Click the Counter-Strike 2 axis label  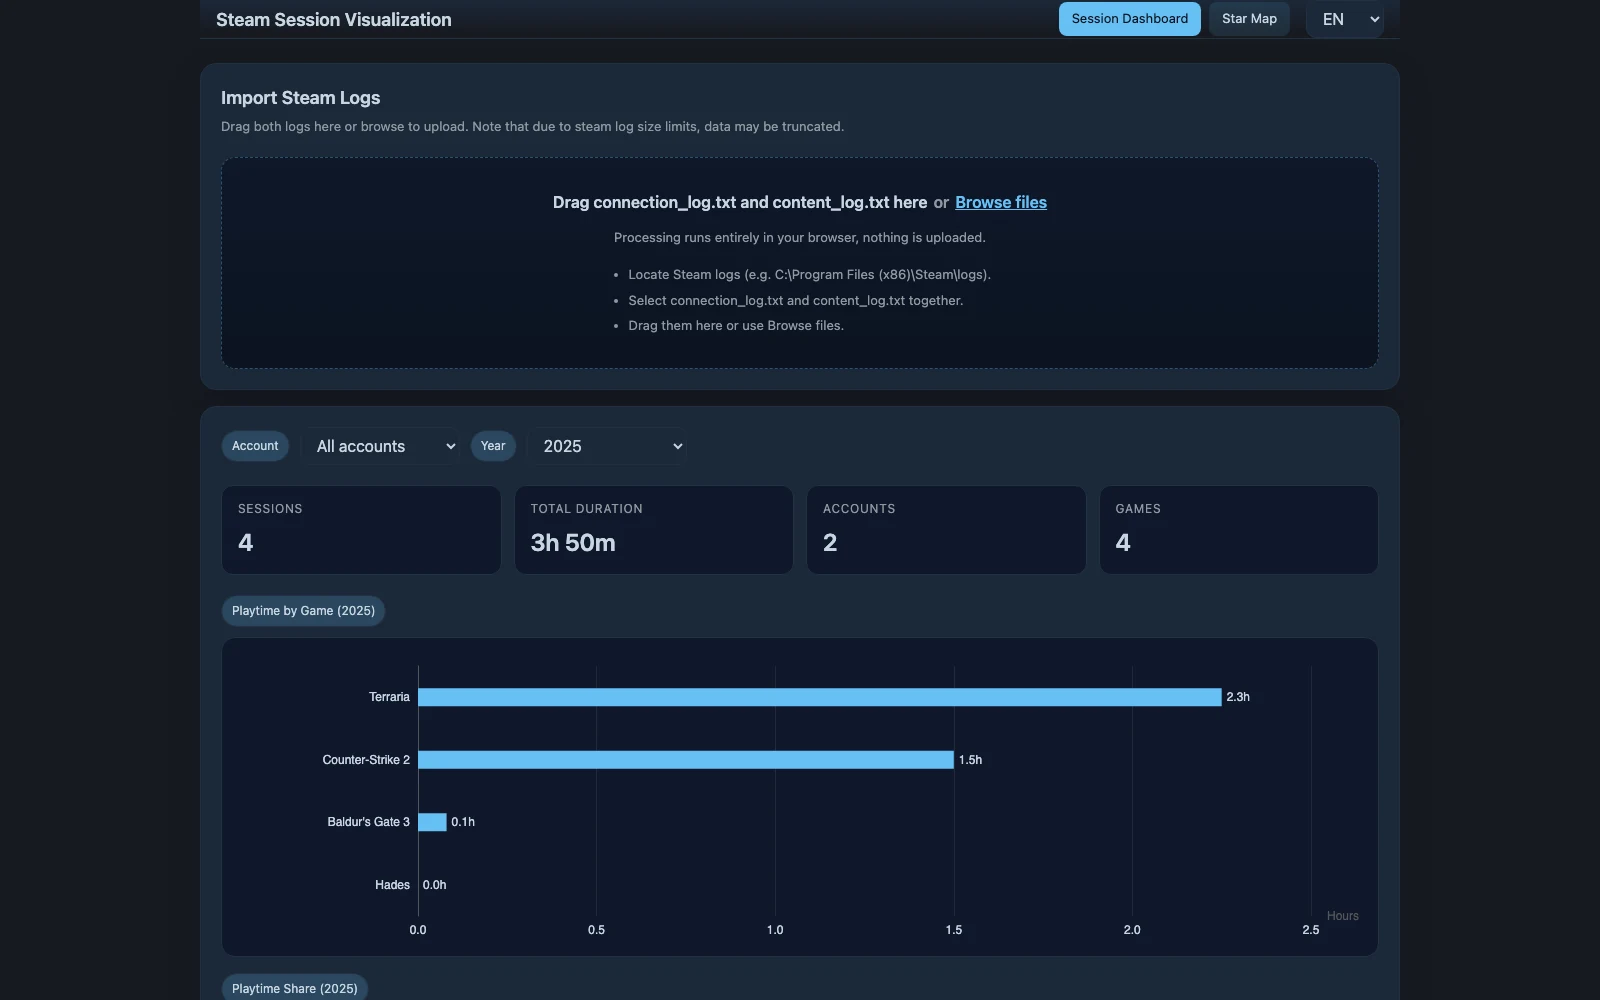[x=366, y=760]
